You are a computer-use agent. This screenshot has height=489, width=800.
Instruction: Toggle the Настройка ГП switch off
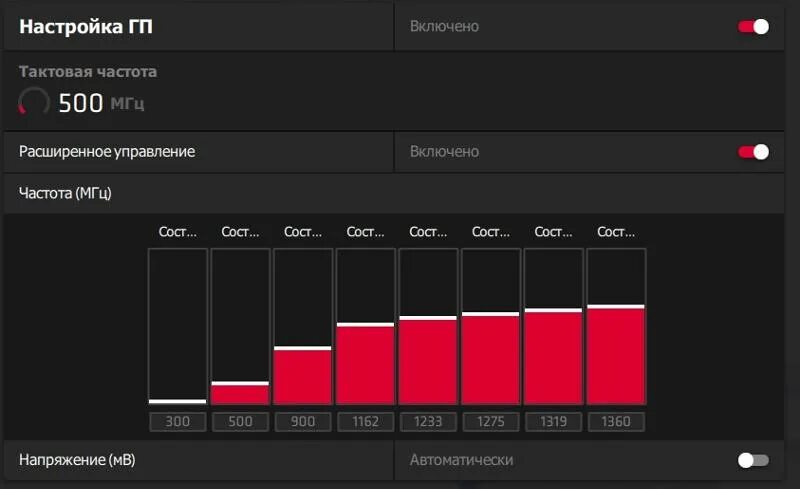point(753,27)
